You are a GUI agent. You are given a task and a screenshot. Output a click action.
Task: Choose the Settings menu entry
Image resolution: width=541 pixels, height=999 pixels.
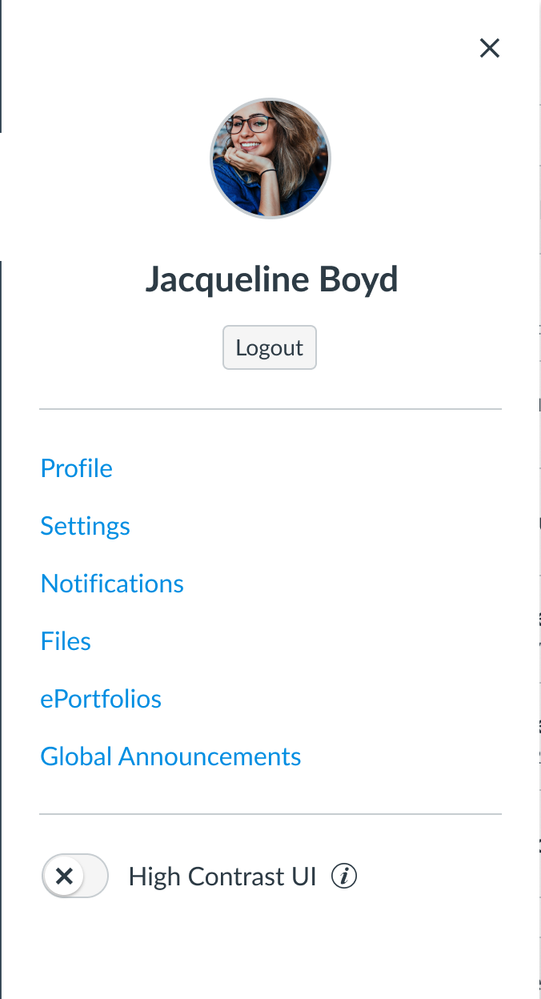click(x=85, y=526)
